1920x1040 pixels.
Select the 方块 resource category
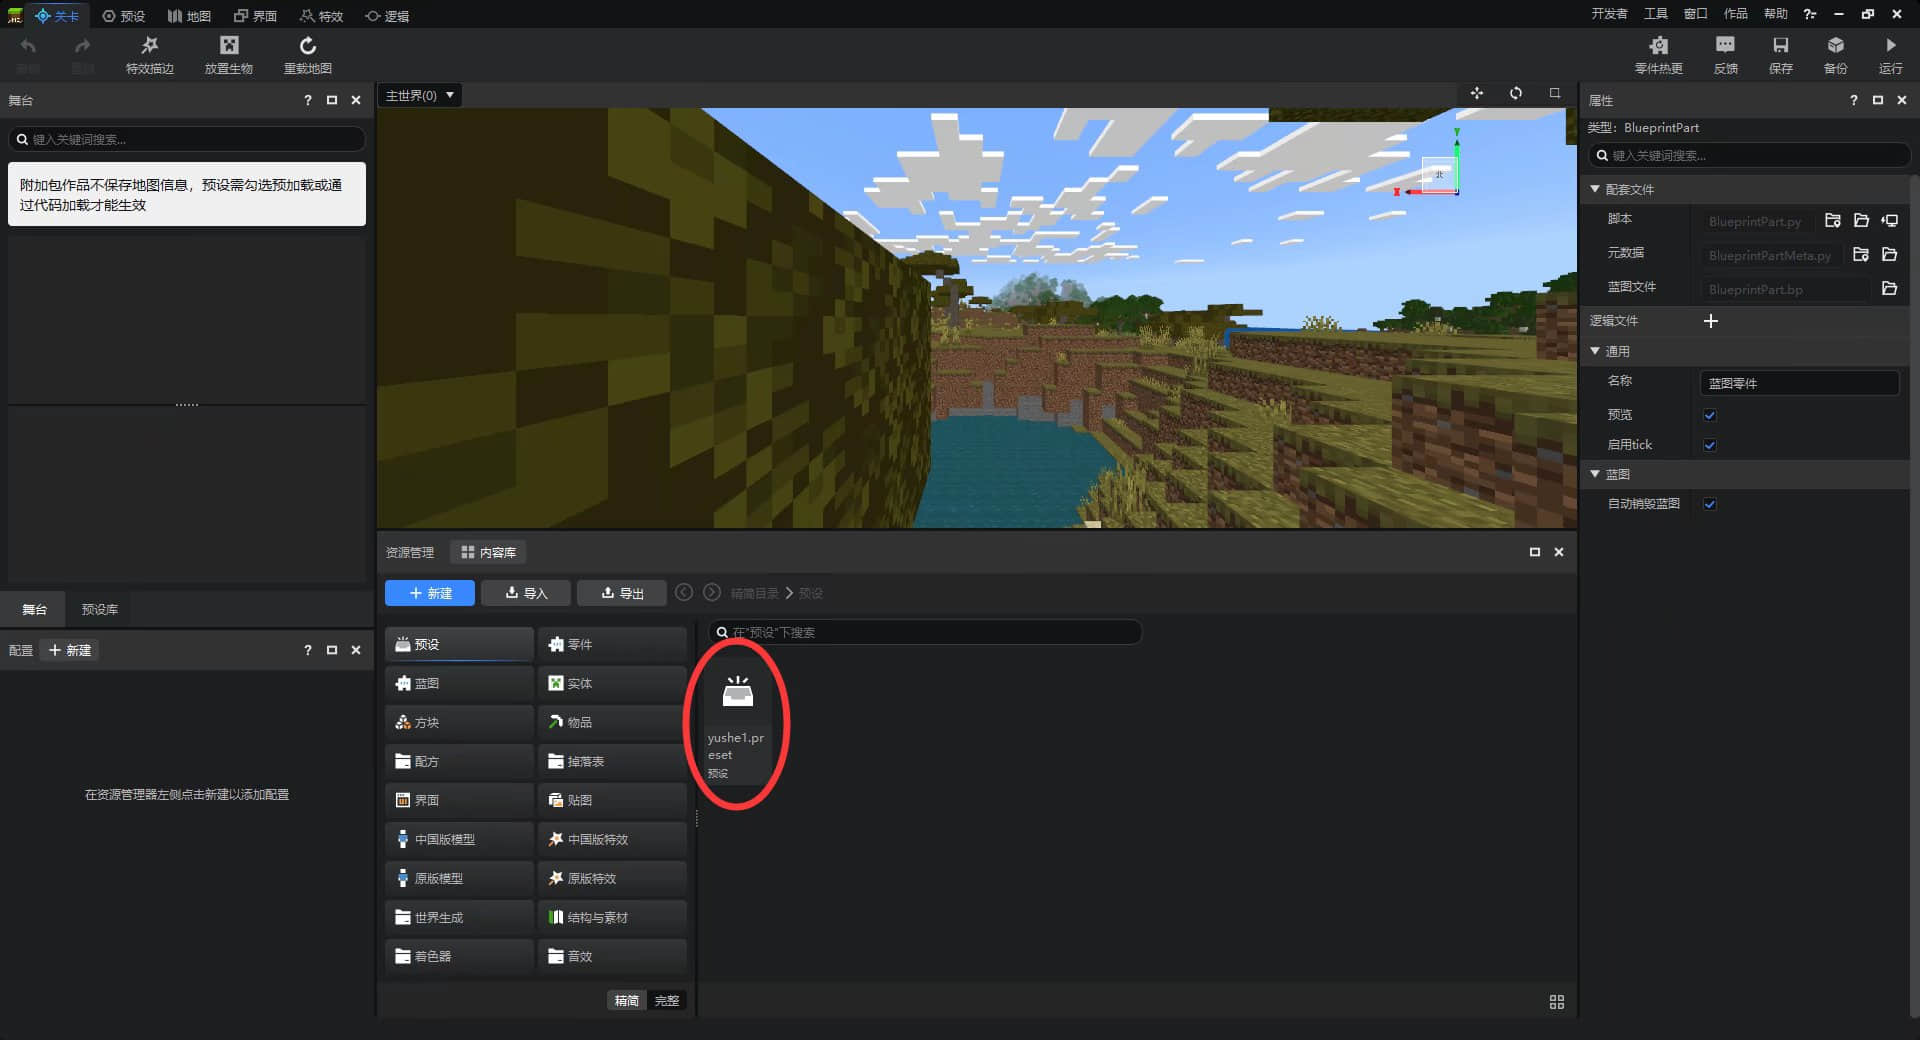point(459,722)
